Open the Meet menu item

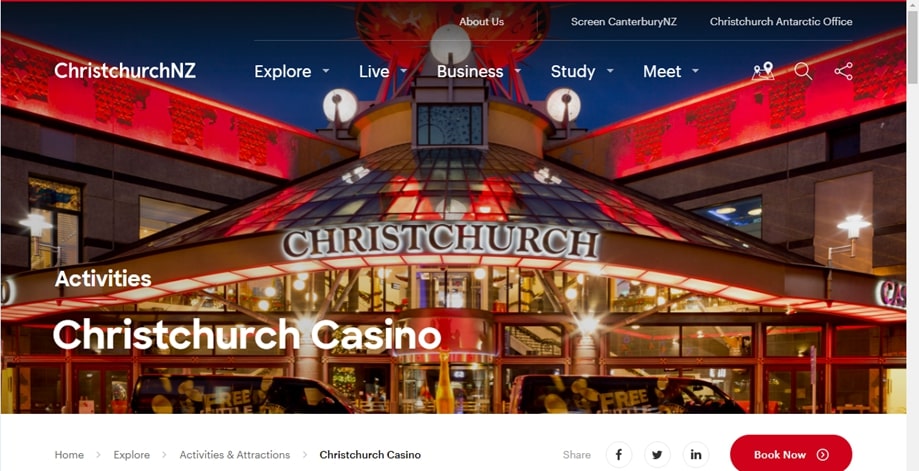tap(662, 71)
